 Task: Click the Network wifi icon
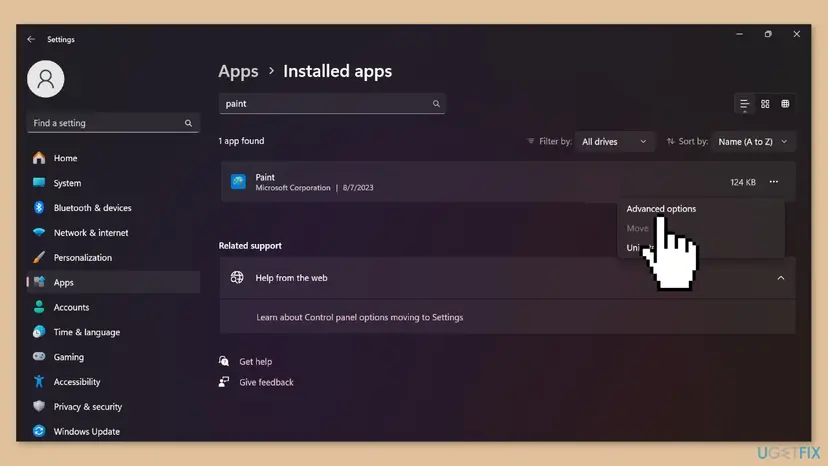click(39, 232)
